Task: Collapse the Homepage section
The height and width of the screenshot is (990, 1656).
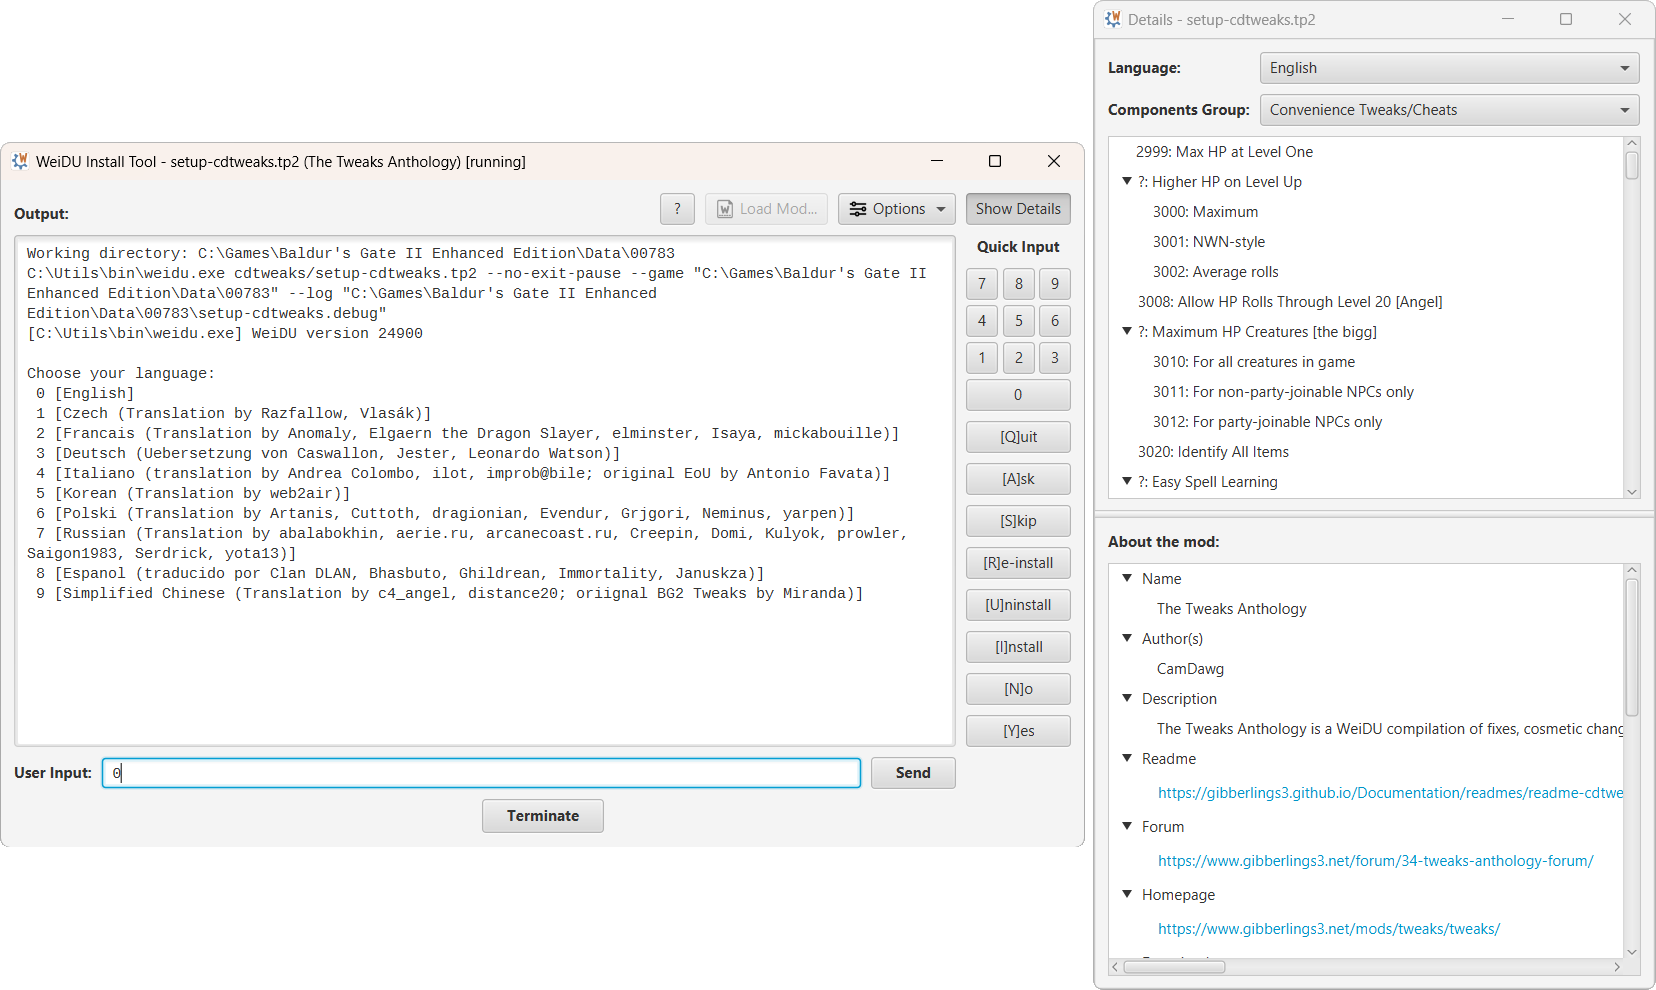Action: coord(1127,895)
